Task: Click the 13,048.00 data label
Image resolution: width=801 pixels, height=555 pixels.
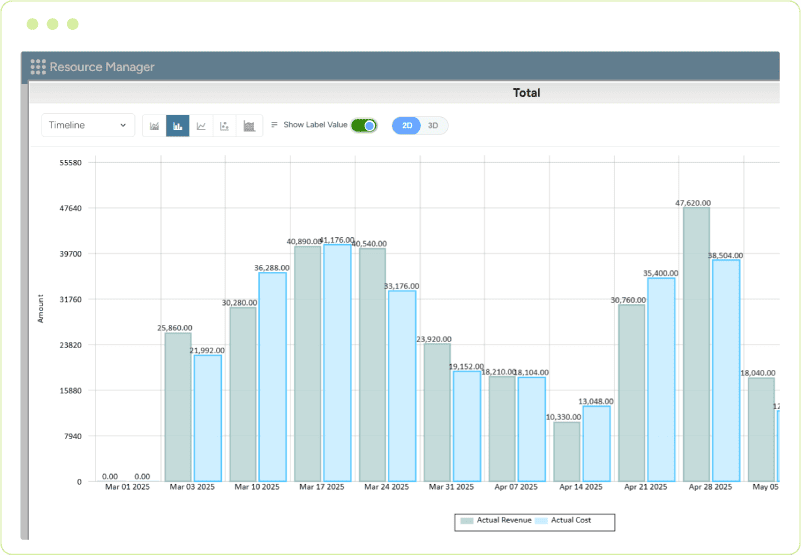Action: pyautogui.click(x=596, y=402)
